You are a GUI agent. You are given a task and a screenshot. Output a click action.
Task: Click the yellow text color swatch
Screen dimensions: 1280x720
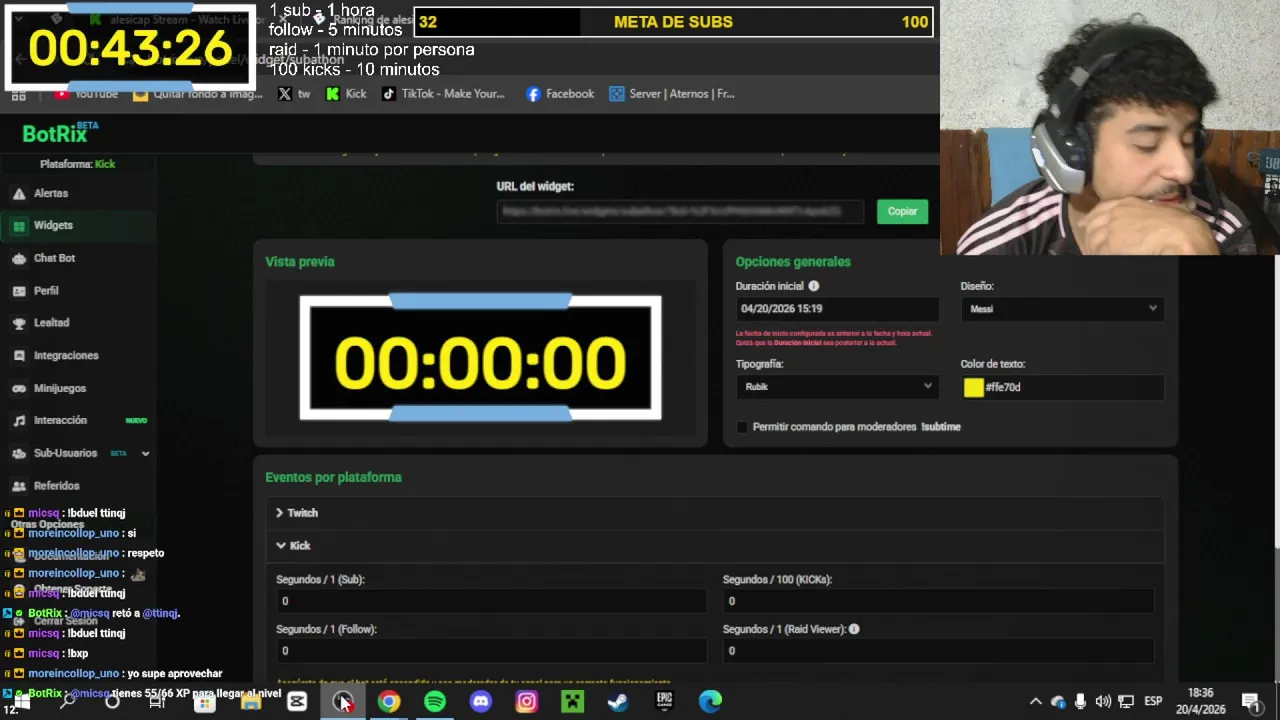(974, 388)
